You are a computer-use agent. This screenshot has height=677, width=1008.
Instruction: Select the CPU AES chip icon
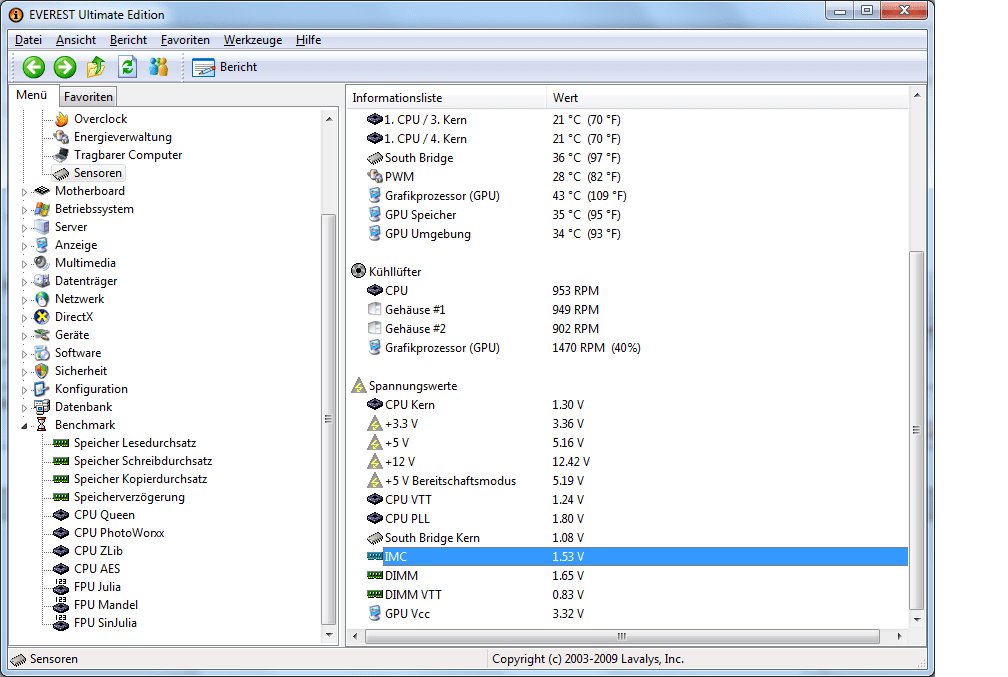click(x=61, y=569)
